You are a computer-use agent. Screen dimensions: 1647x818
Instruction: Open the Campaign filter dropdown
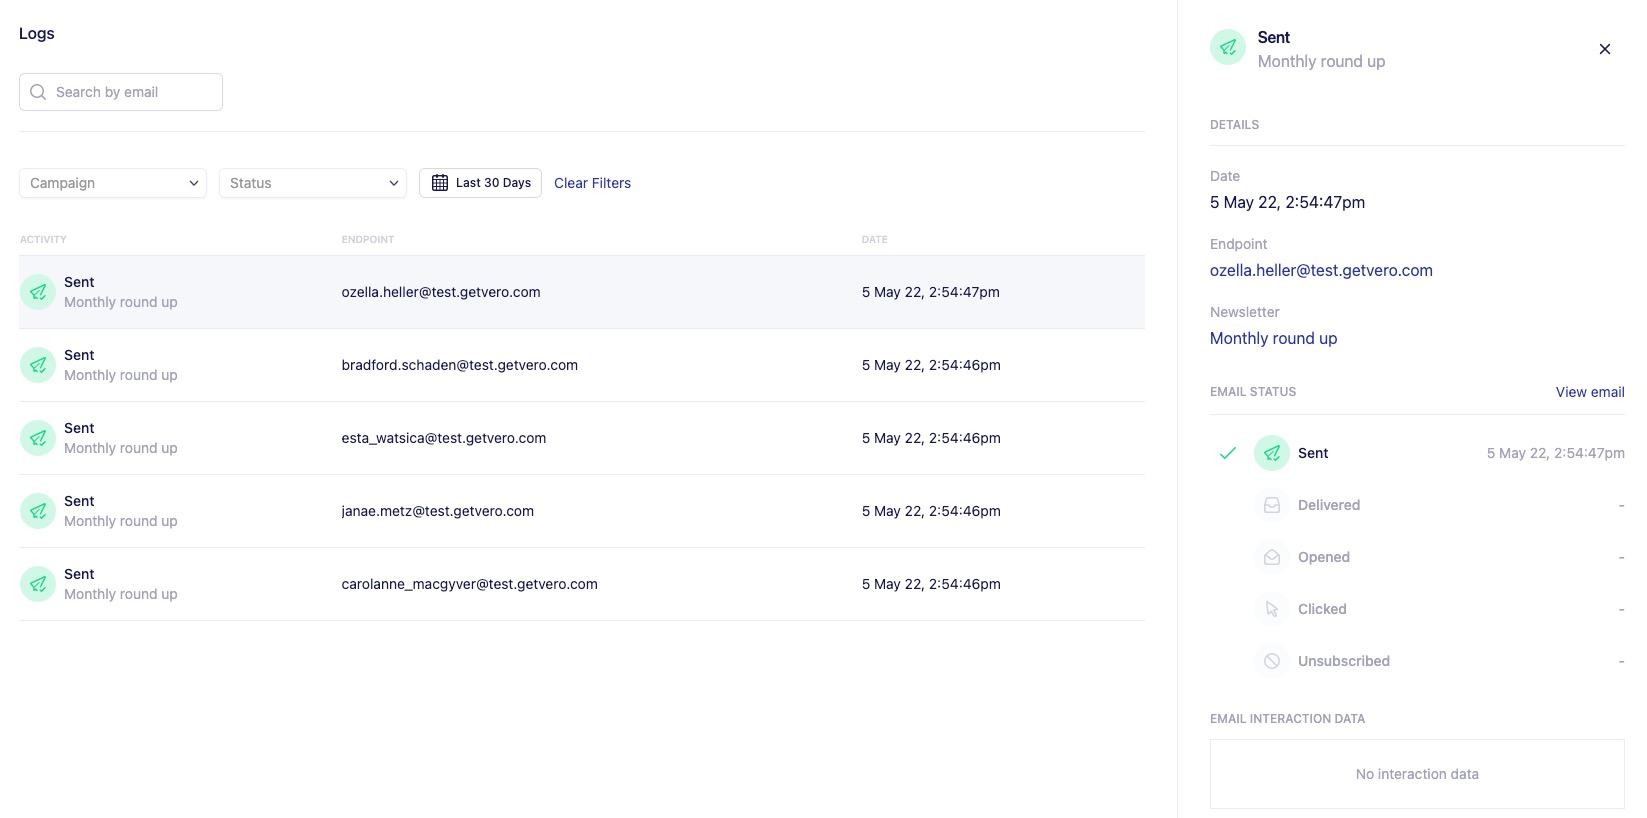point(113,183)
